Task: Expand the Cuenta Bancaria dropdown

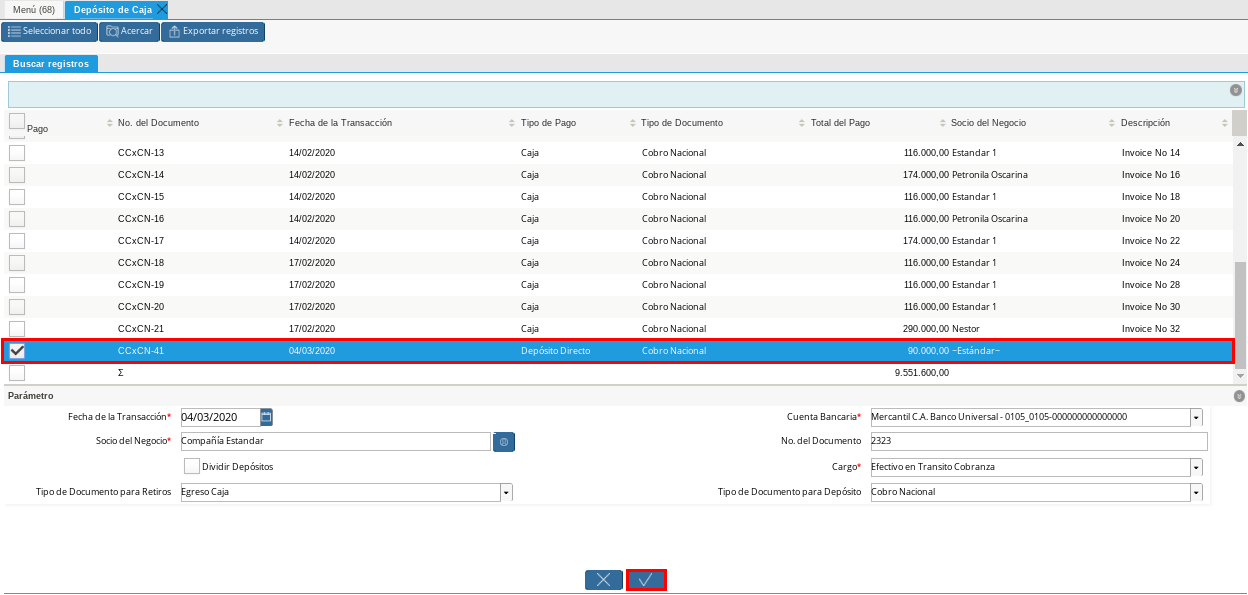Action: tap(1196, 417)
